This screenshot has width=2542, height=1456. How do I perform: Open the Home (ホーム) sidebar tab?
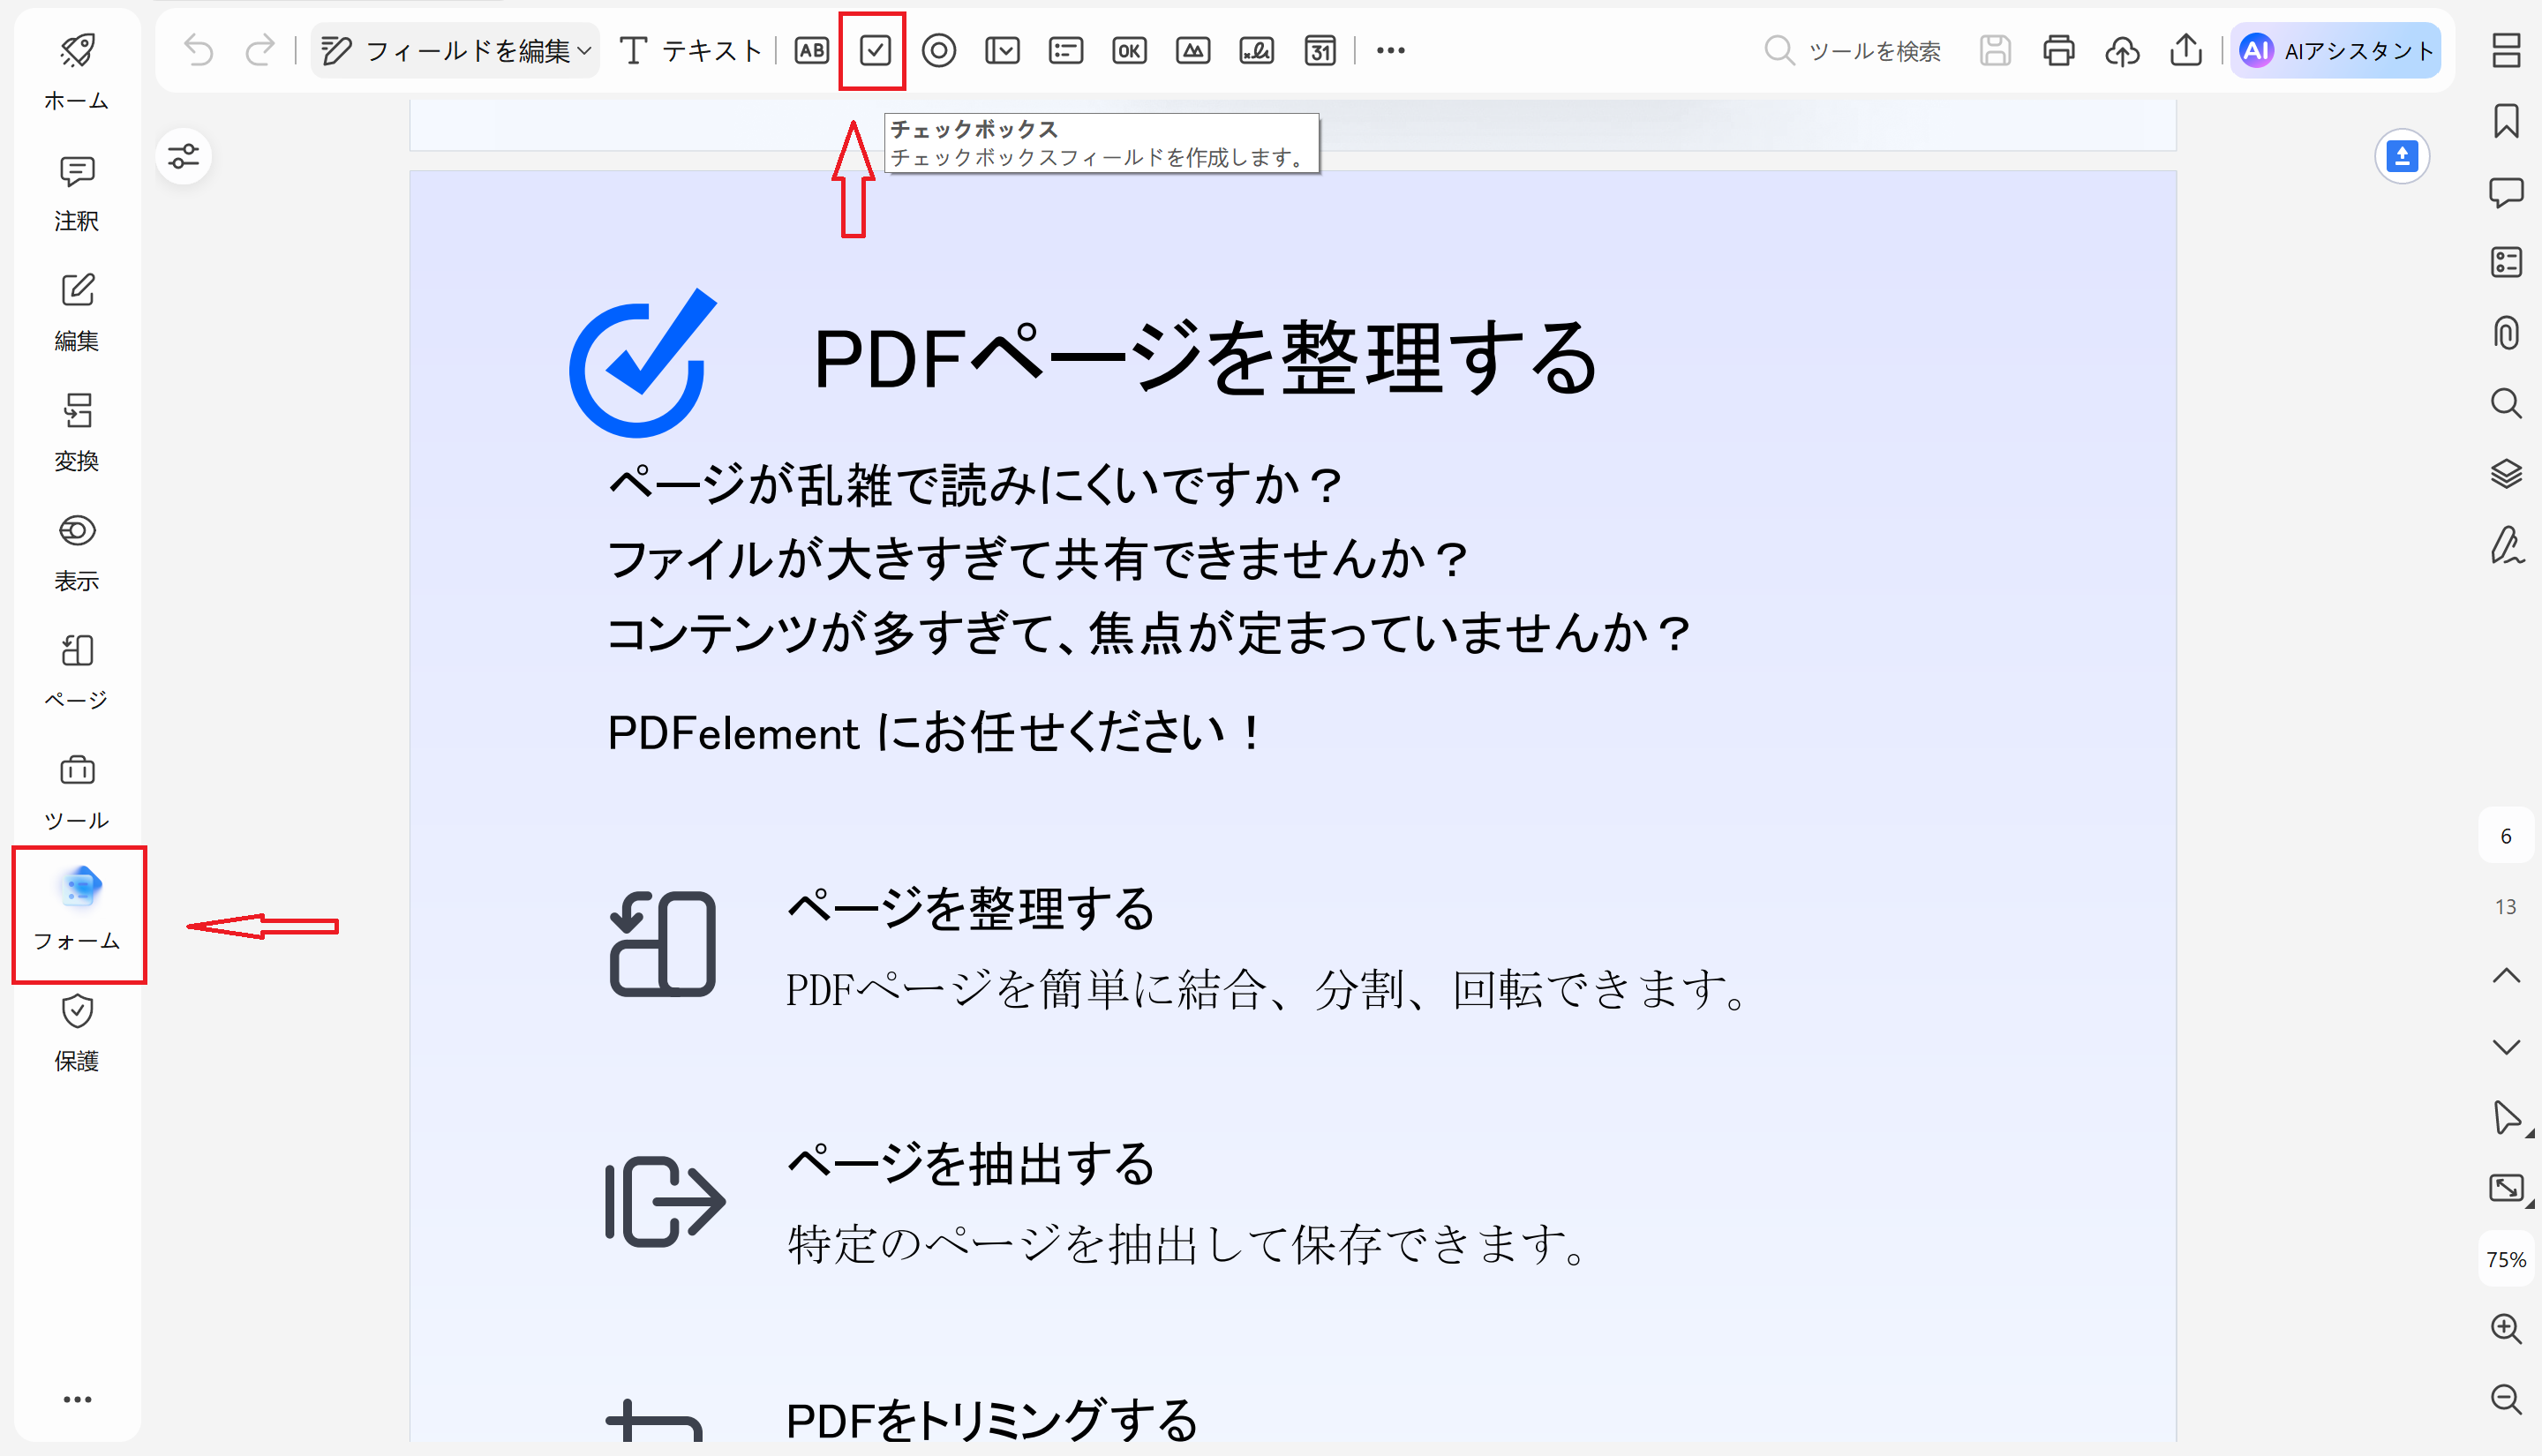(x=77, y=71)
